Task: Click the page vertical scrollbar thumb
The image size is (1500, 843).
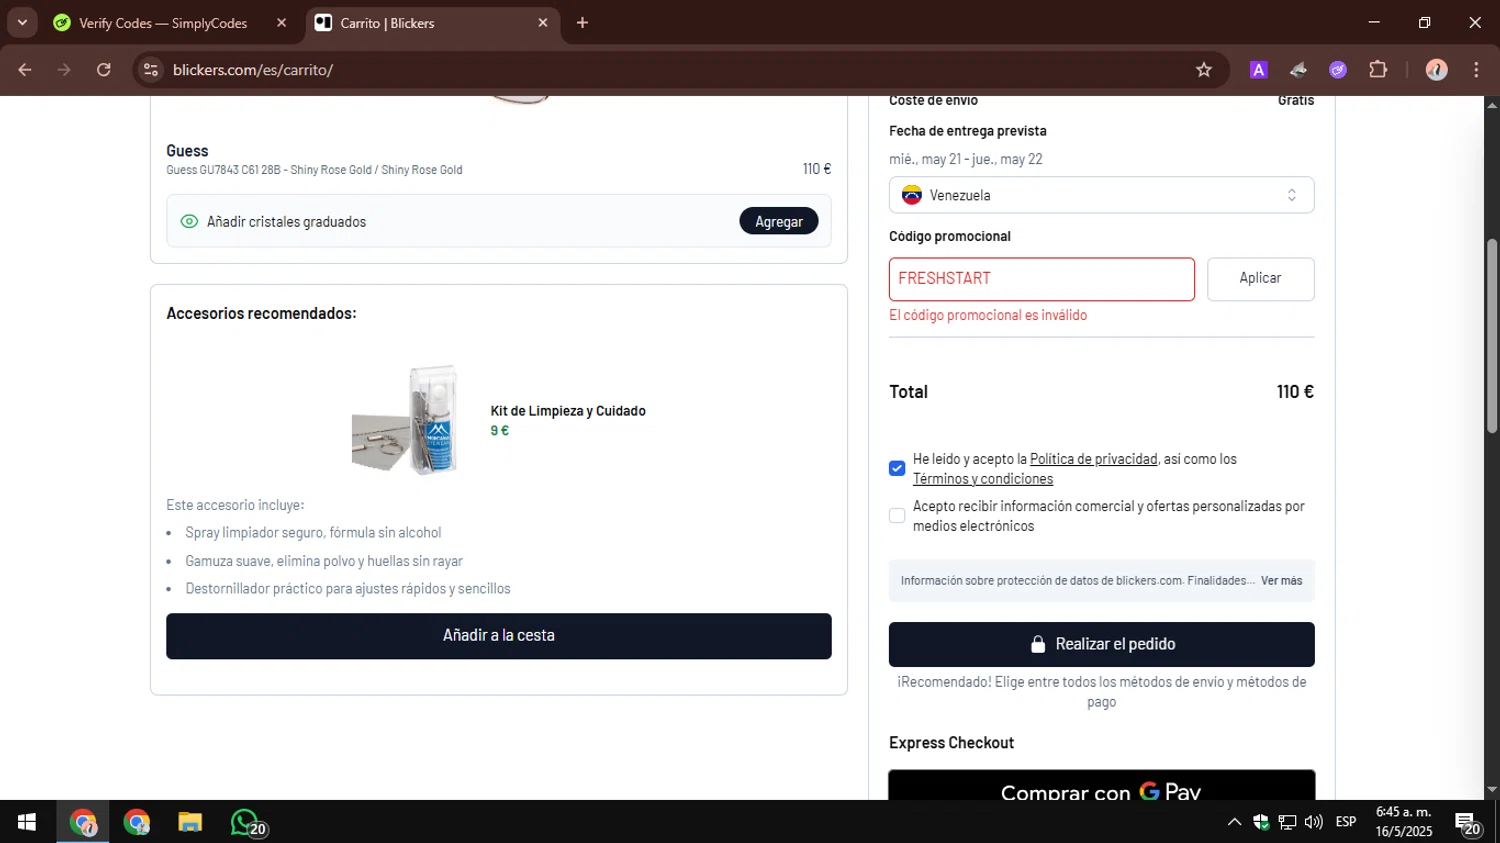Action: (1491, 336)
